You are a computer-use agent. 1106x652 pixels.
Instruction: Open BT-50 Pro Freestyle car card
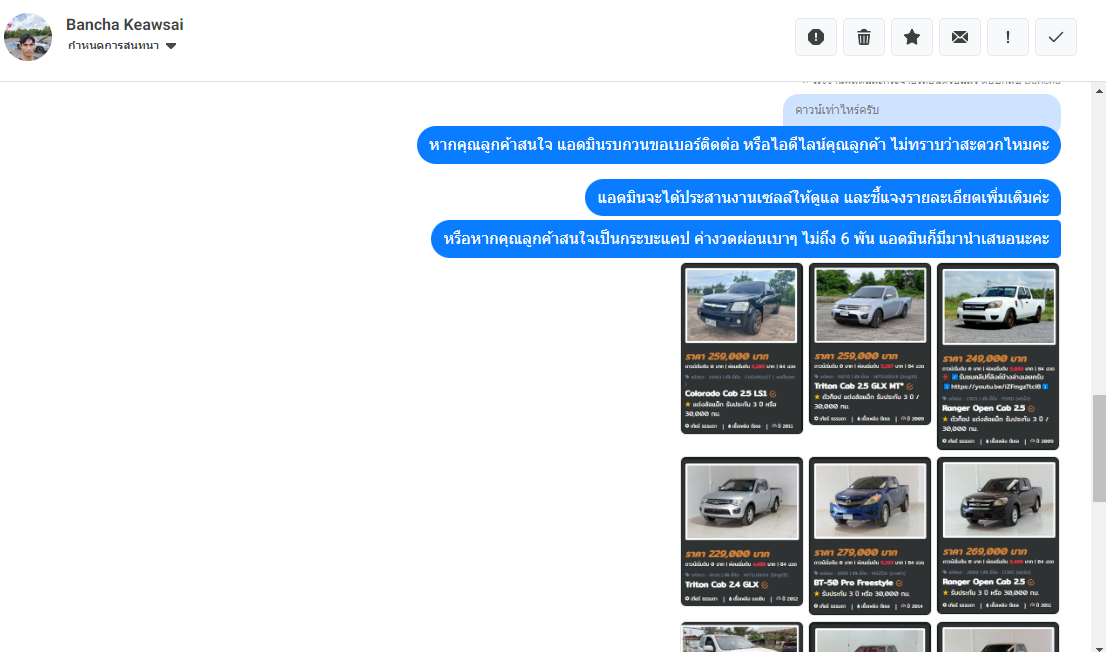(x=870, y=536)
